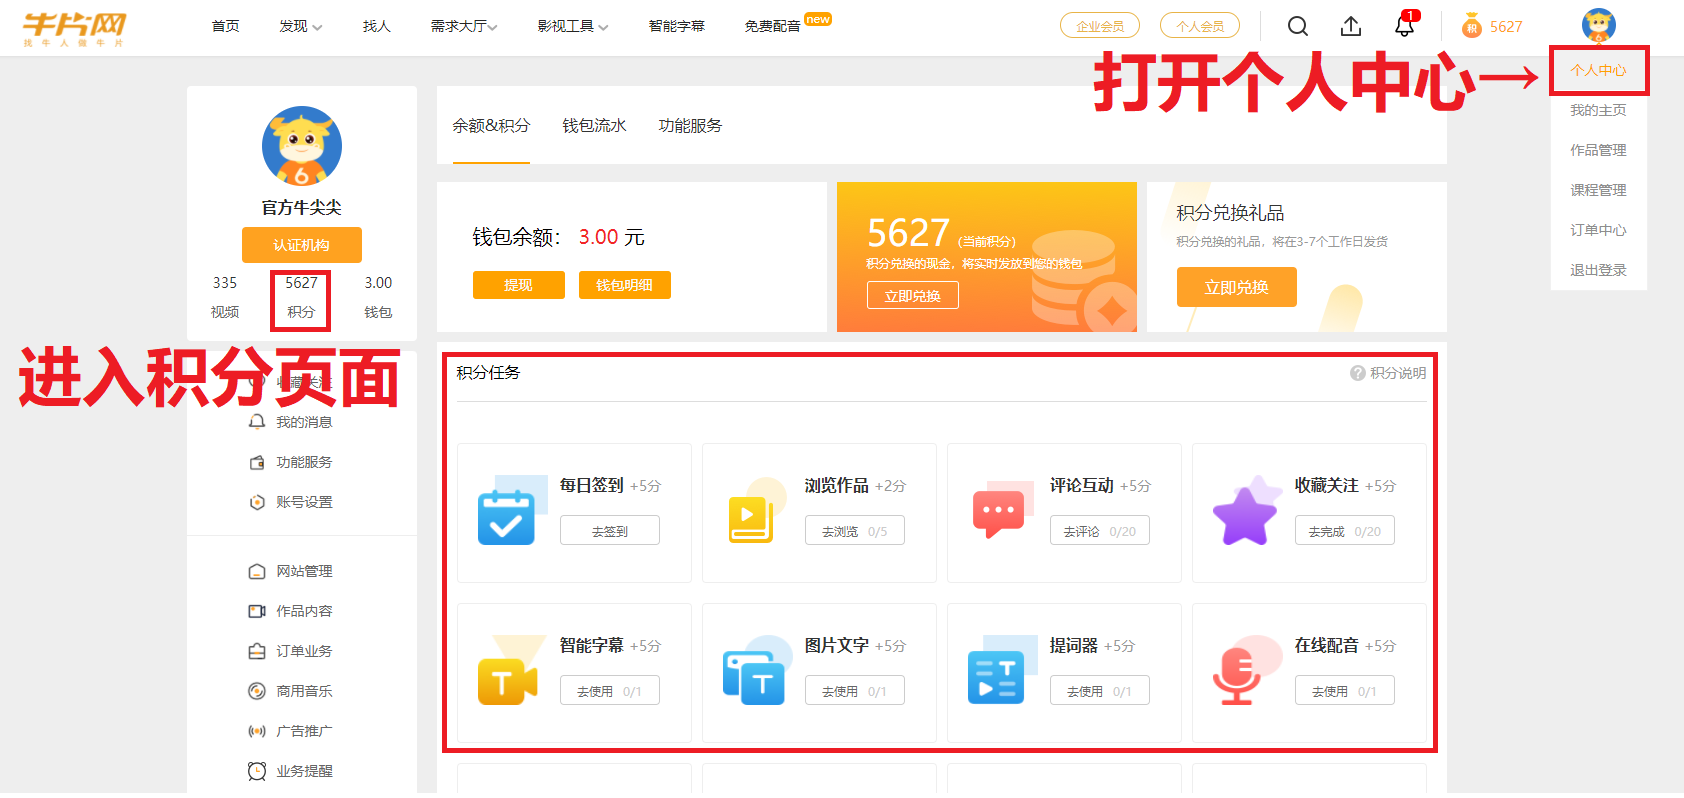
Task: Click the orange 立即兑换 gift button
Action: pos(1236,287)
